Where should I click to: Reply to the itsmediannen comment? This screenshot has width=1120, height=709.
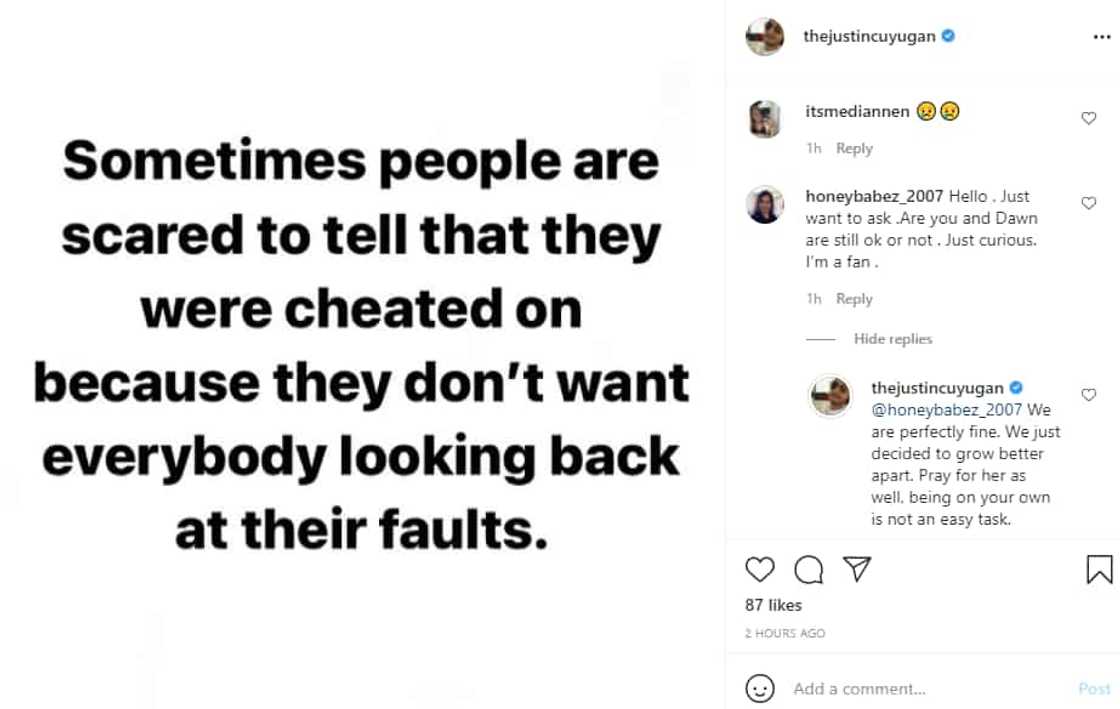[x=854, y=148]
